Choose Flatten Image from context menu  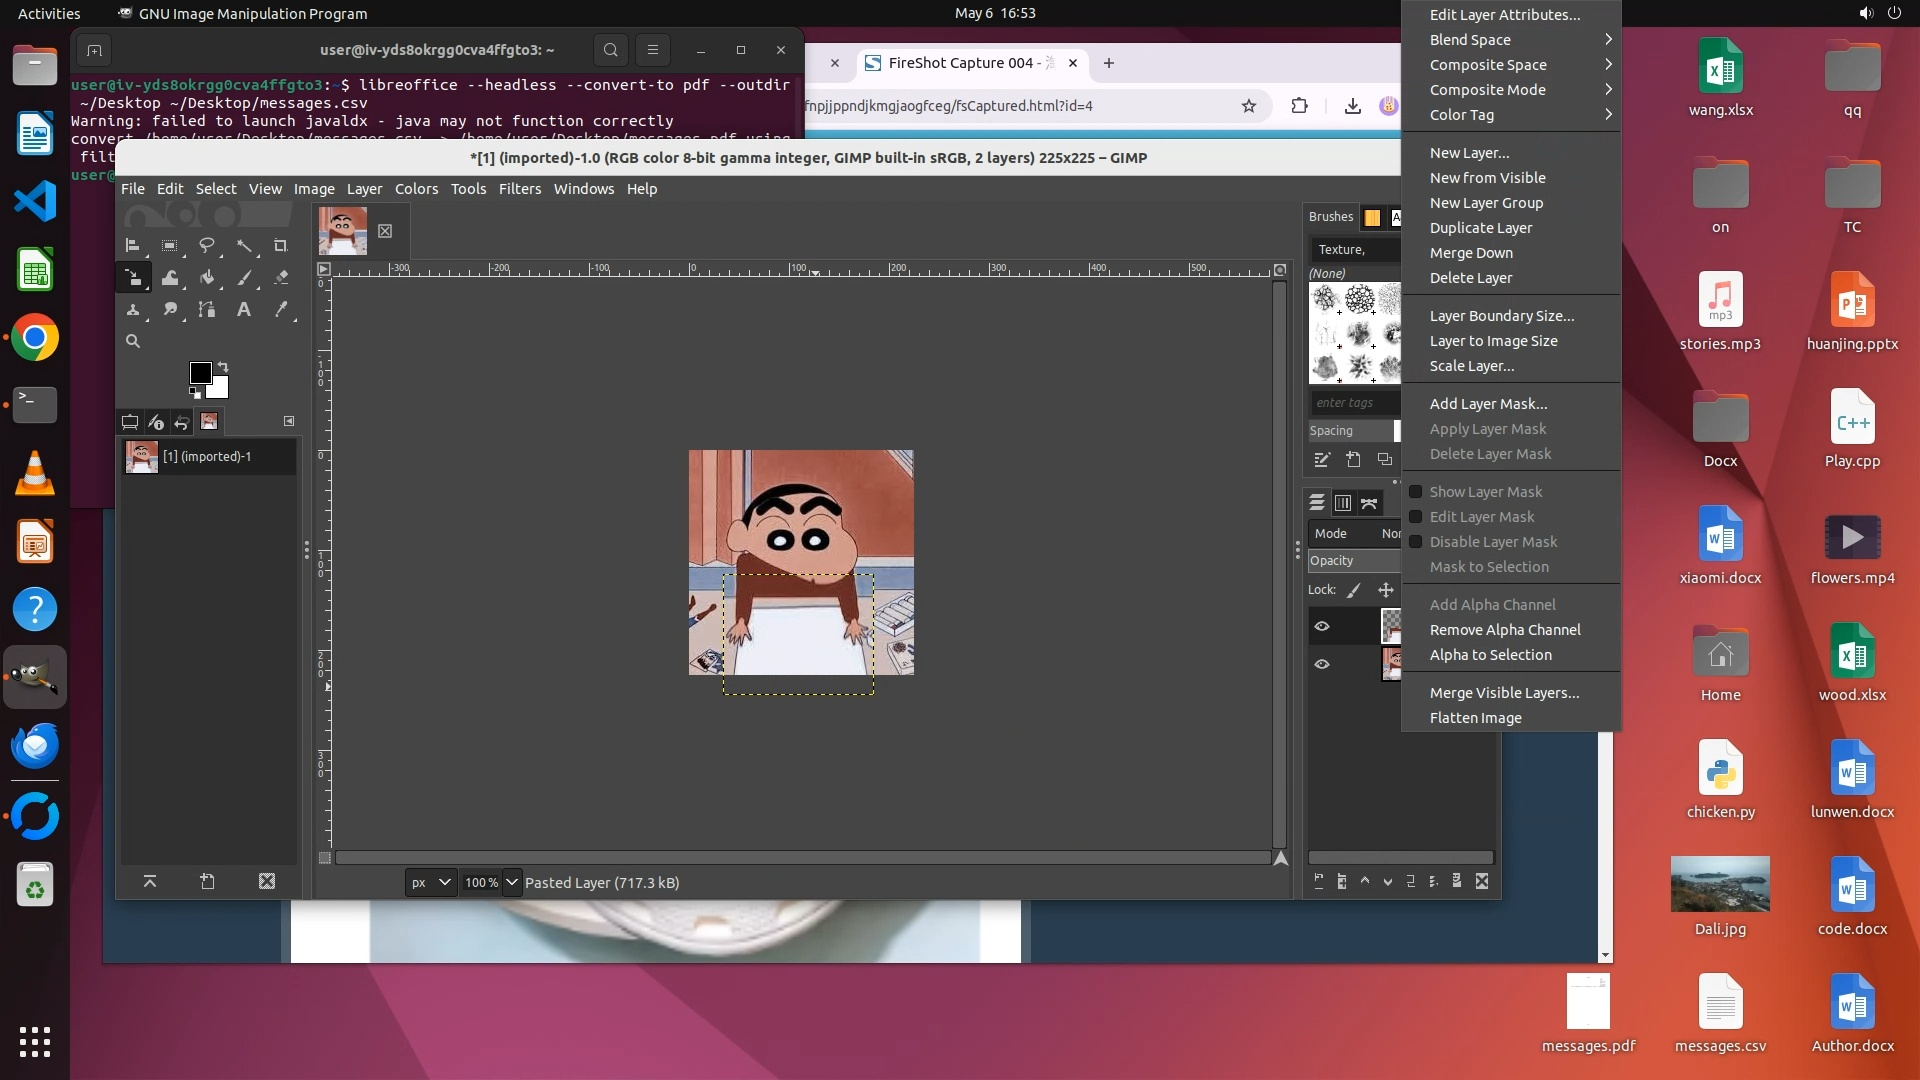point(1475,718)
